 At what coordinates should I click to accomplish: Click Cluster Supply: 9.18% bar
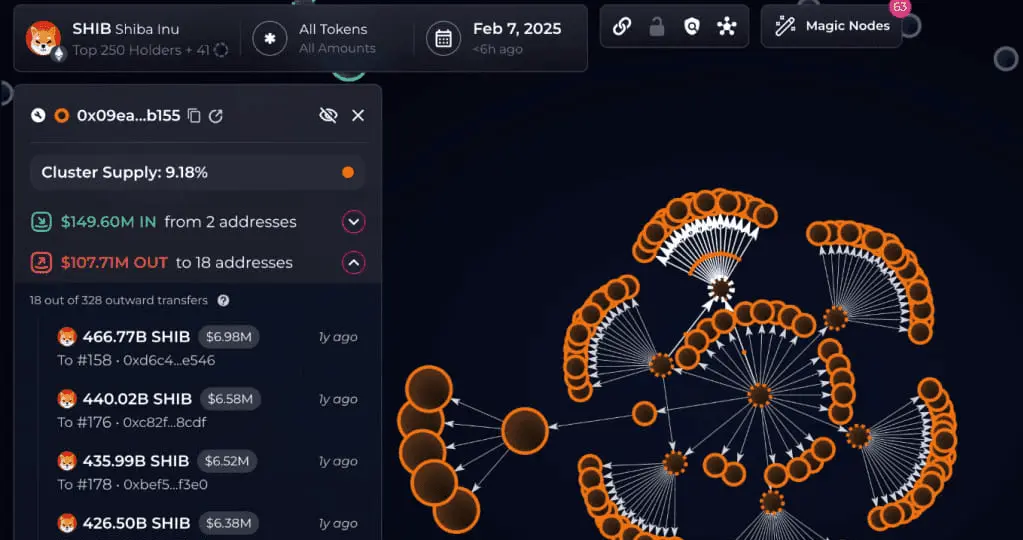[198, 173]
